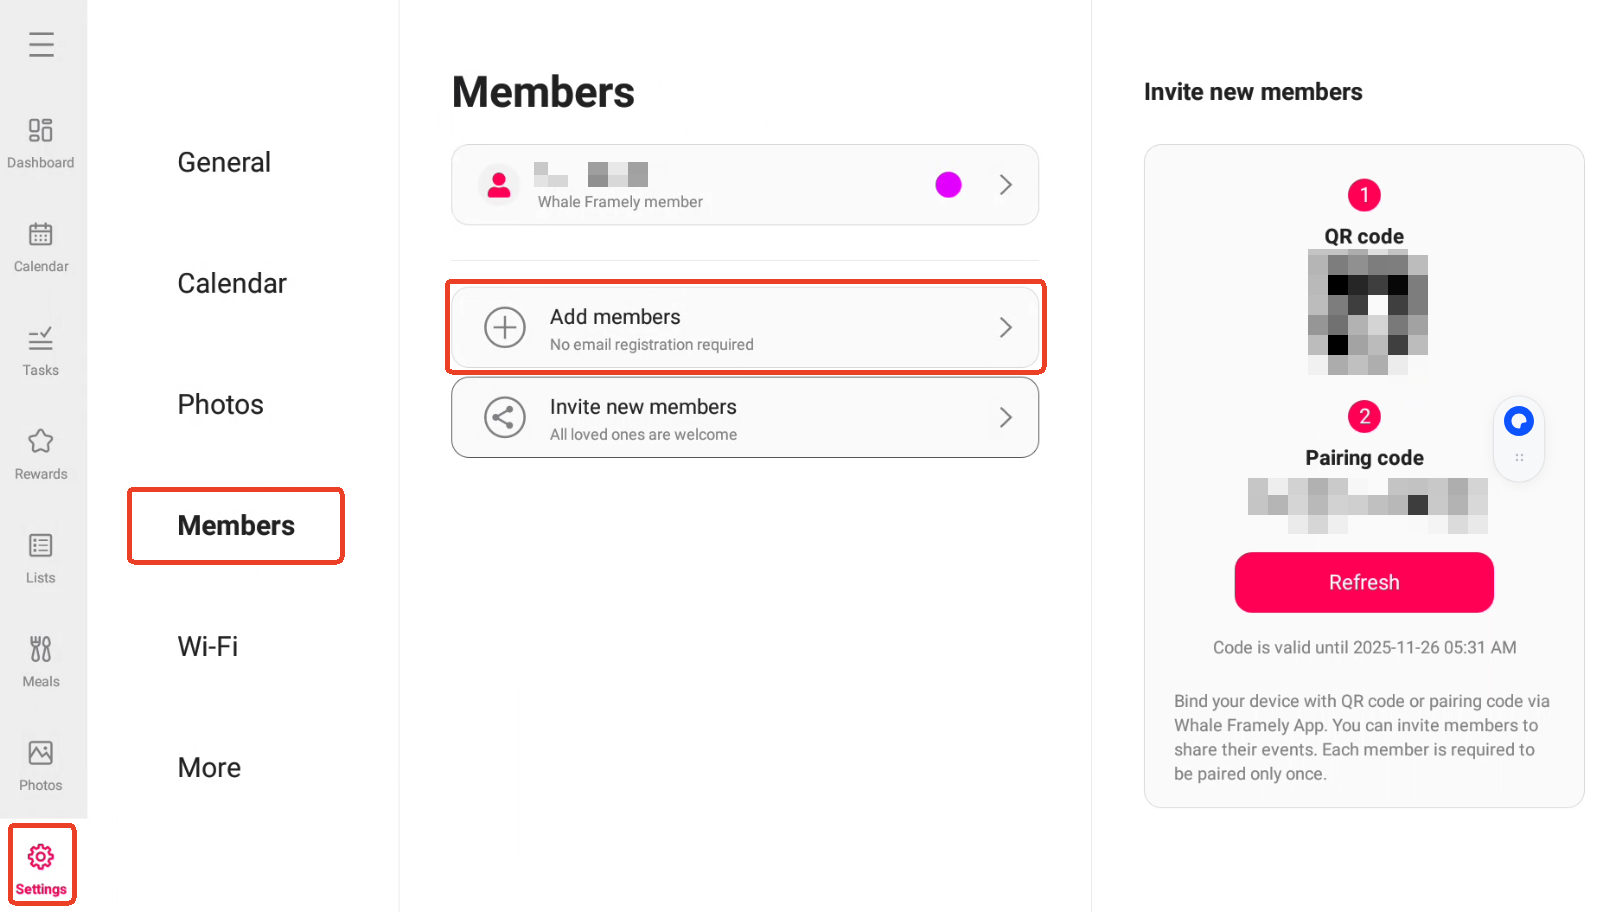The width and height of the screenshot is (1617, 912).
Task: Tap the QR code image
Action: tap(1367, 313)
